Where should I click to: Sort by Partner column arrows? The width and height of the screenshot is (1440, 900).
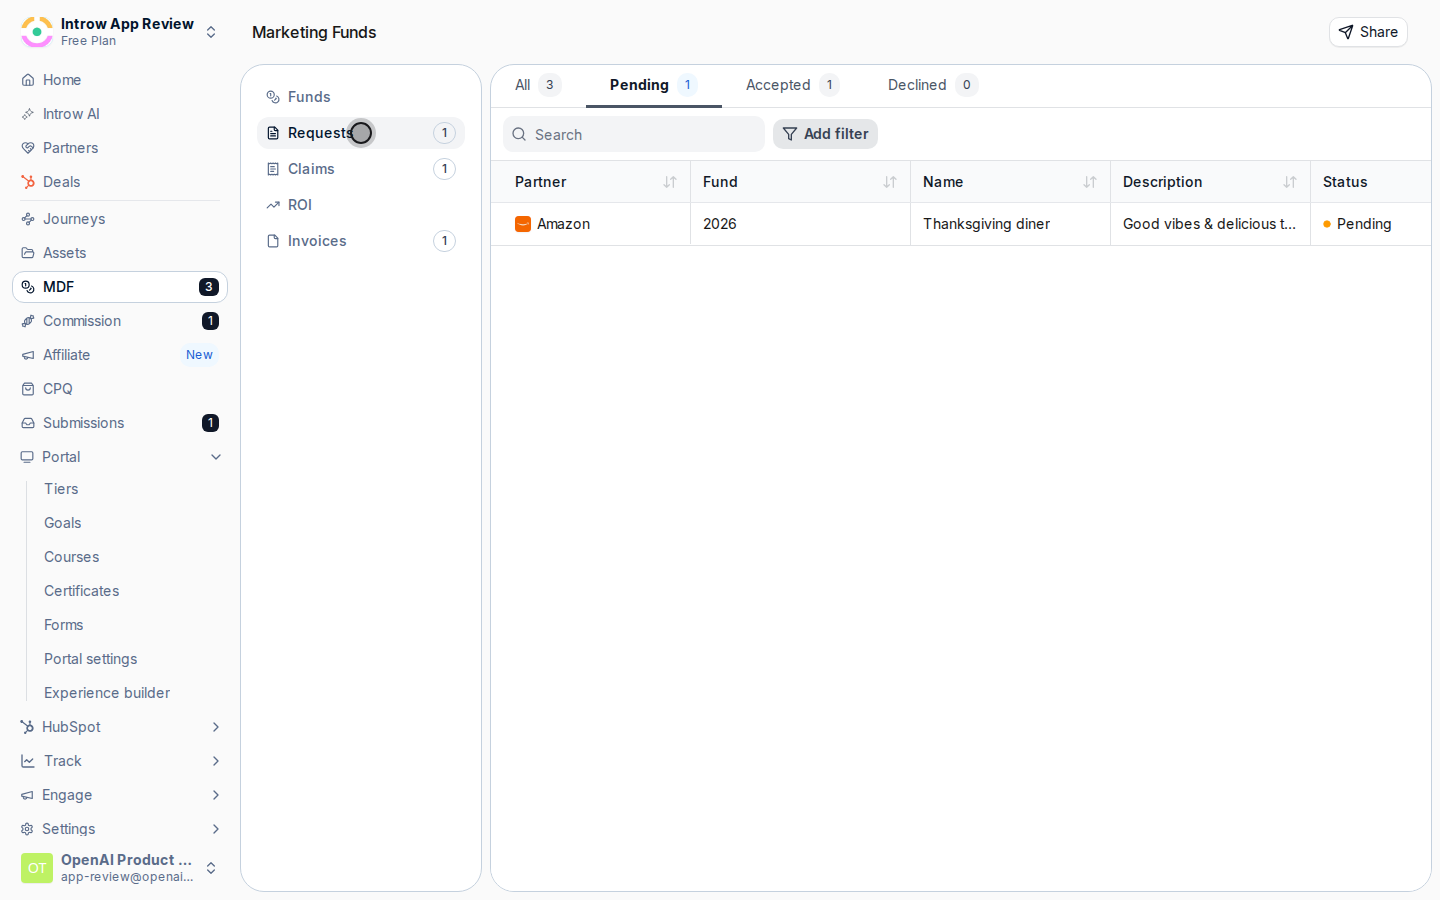click(670, 182)
